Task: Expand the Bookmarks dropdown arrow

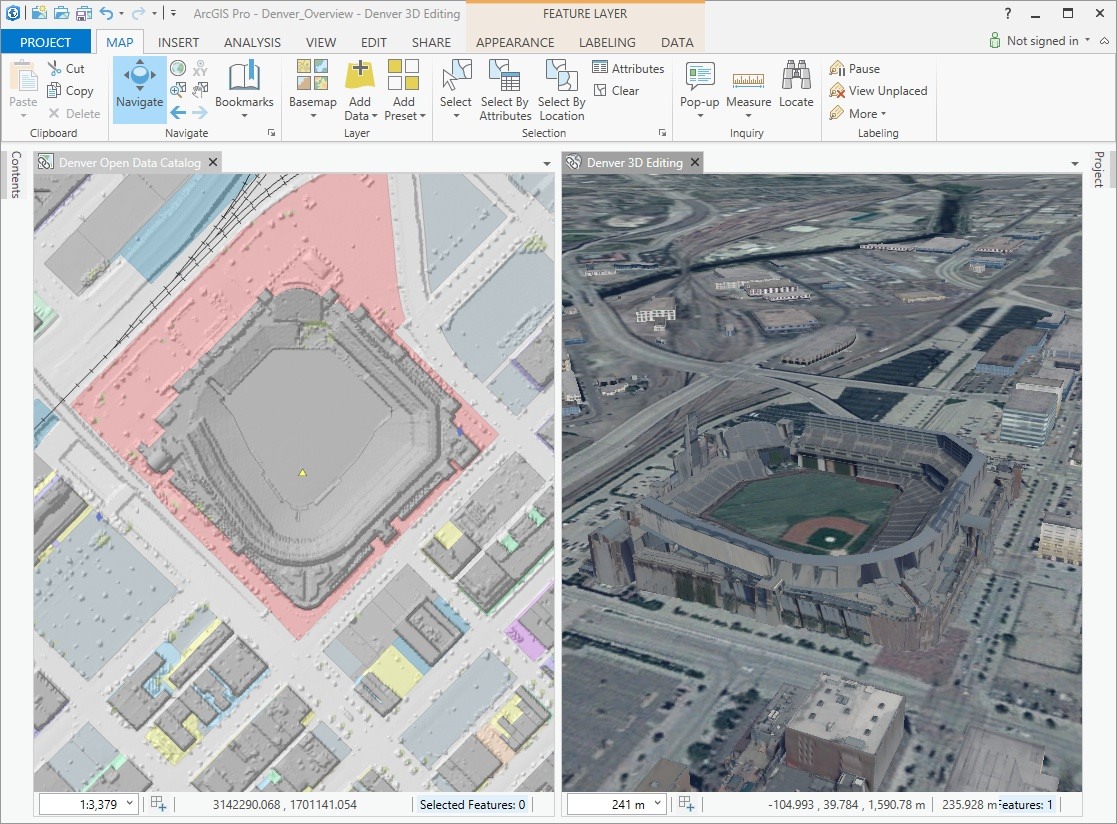Action: pyautogui.click(x=244, y=115)
